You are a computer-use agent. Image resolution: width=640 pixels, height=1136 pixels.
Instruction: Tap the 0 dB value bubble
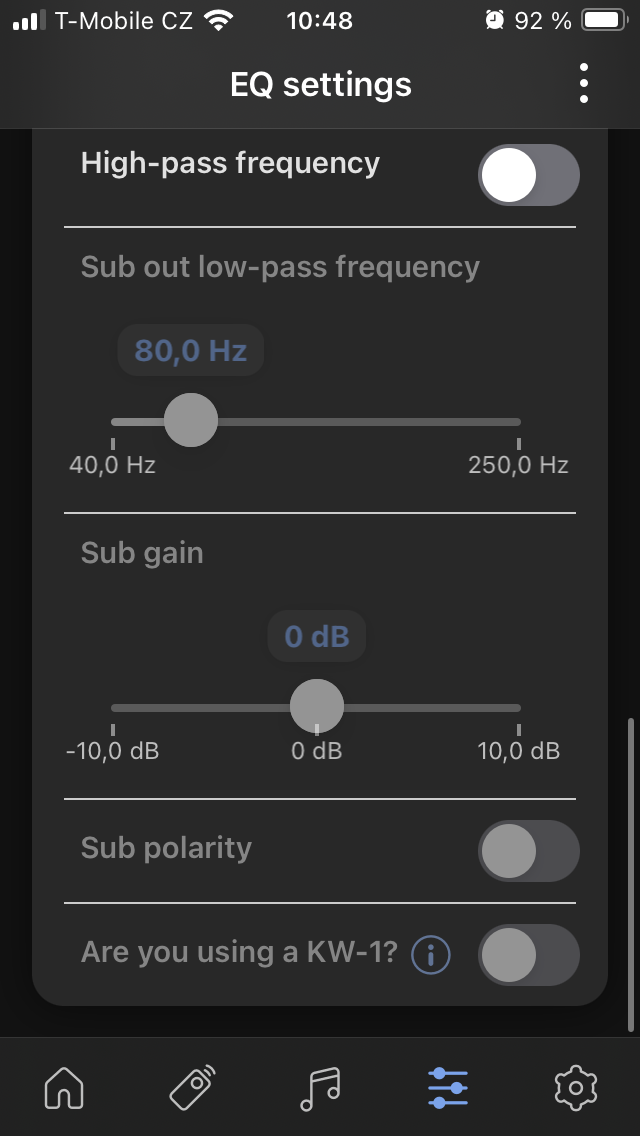click(x=317, y=637)
